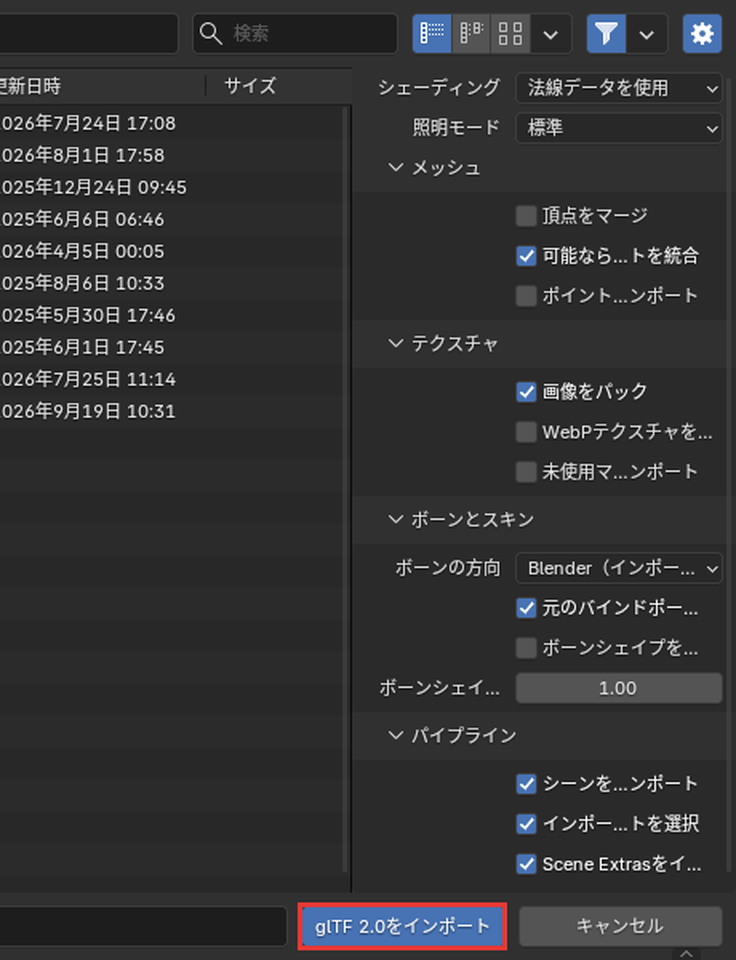The width and height of the screenshot is (736, 960).
Task: Enable 未使用マ...ンポート checkbox
Action: click(x=526, y=471)
